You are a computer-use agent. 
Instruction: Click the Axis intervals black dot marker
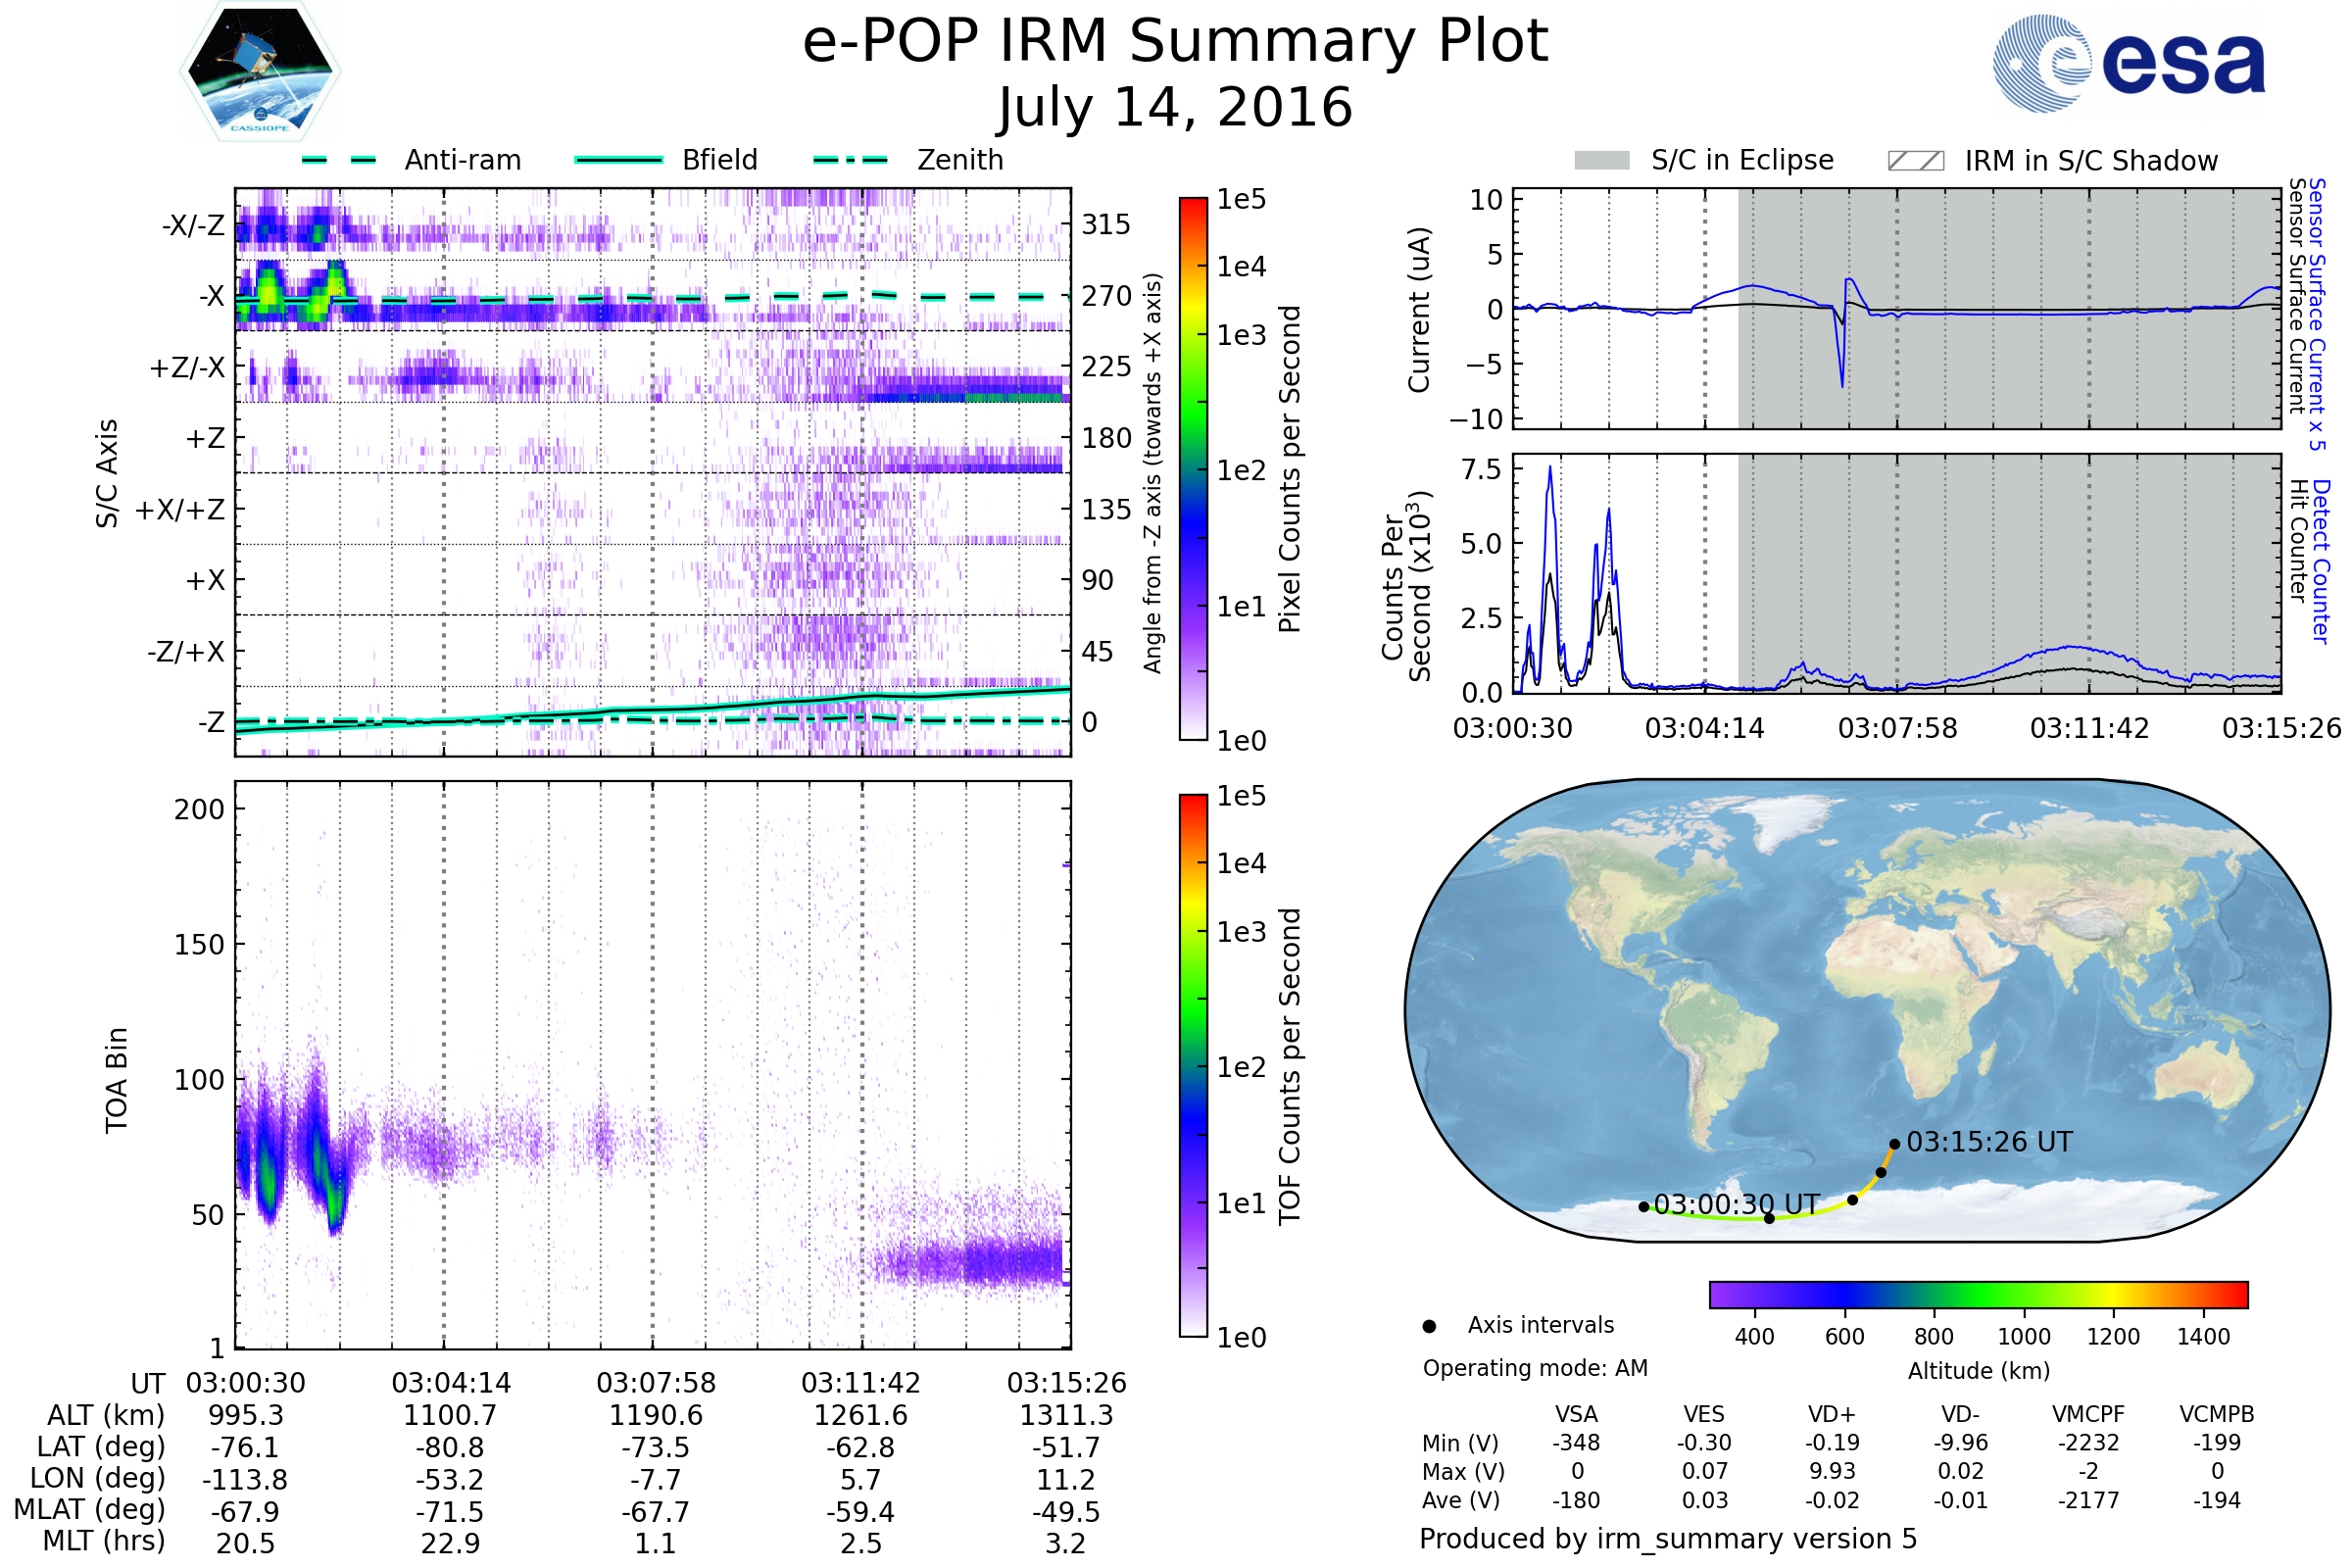pos(1430,1327)
